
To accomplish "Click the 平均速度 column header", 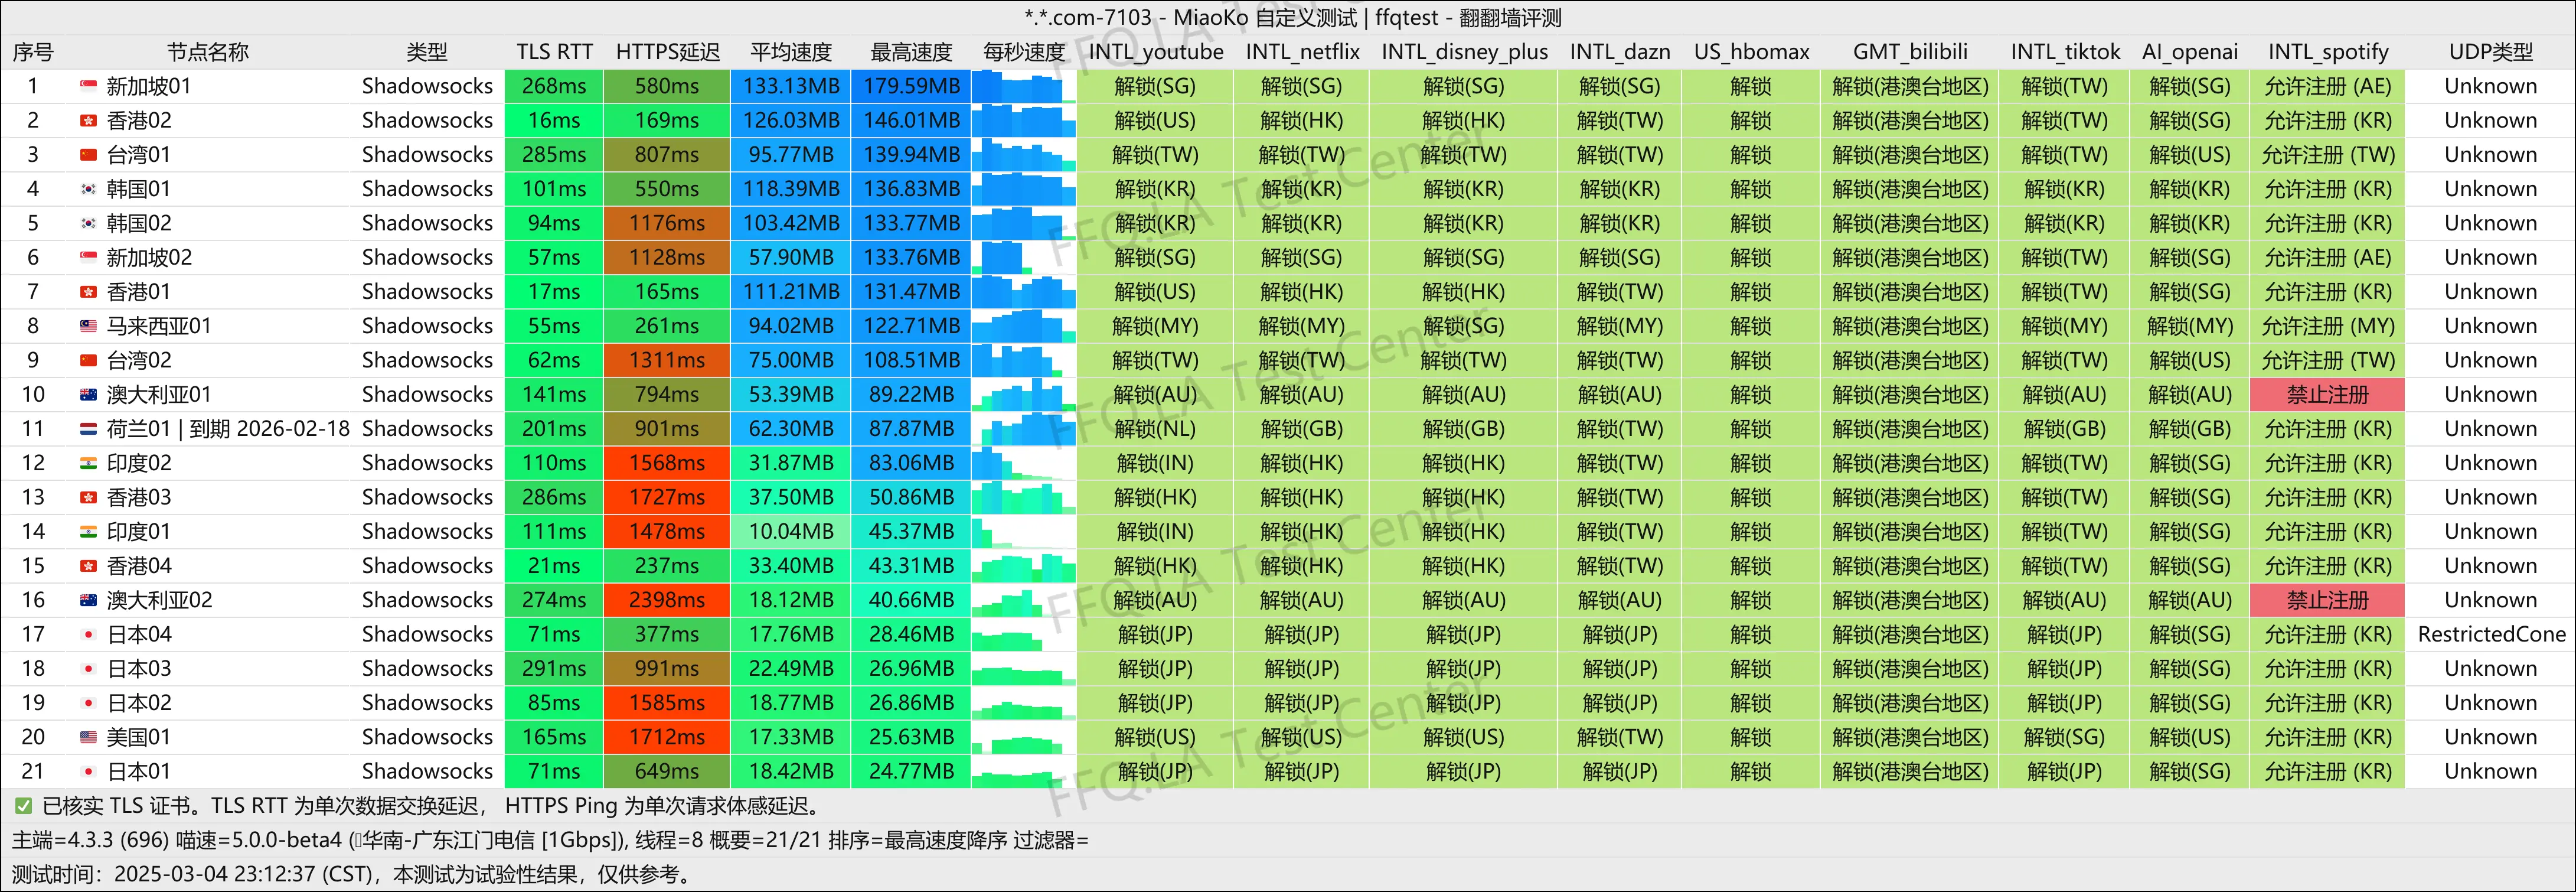I will coord(791,52).
